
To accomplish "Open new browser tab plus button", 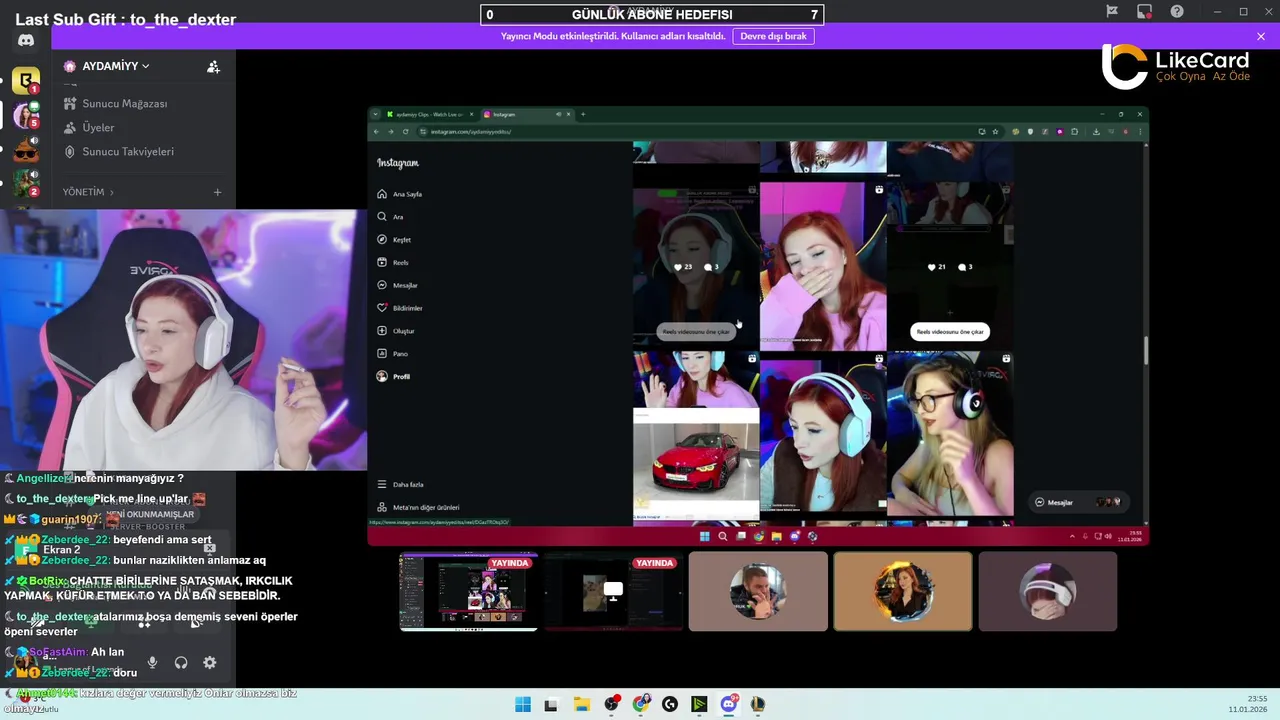I will (583, 114).
